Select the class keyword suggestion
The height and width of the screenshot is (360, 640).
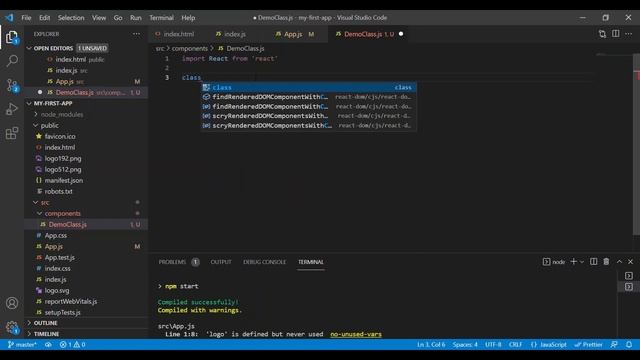point(309,87)
